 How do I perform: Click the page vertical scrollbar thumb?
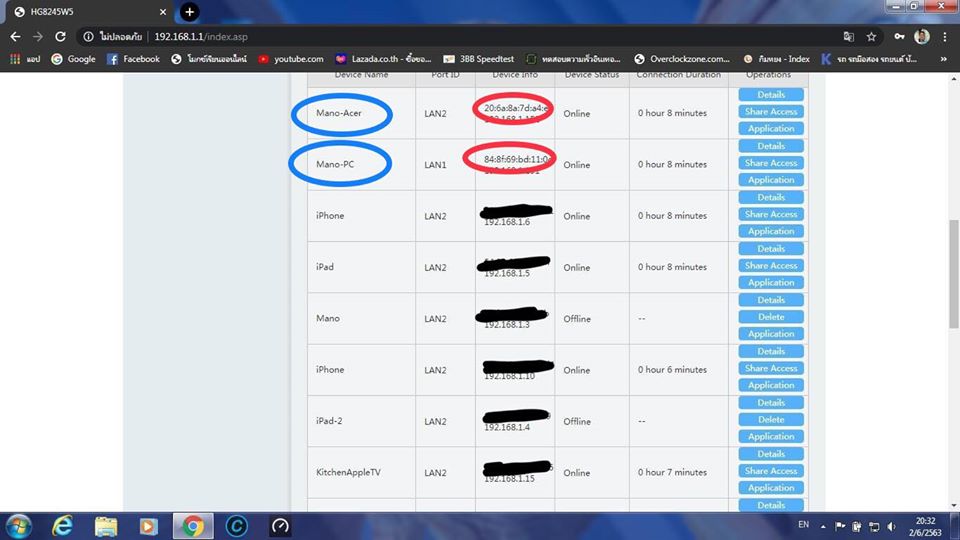(954, 274)
